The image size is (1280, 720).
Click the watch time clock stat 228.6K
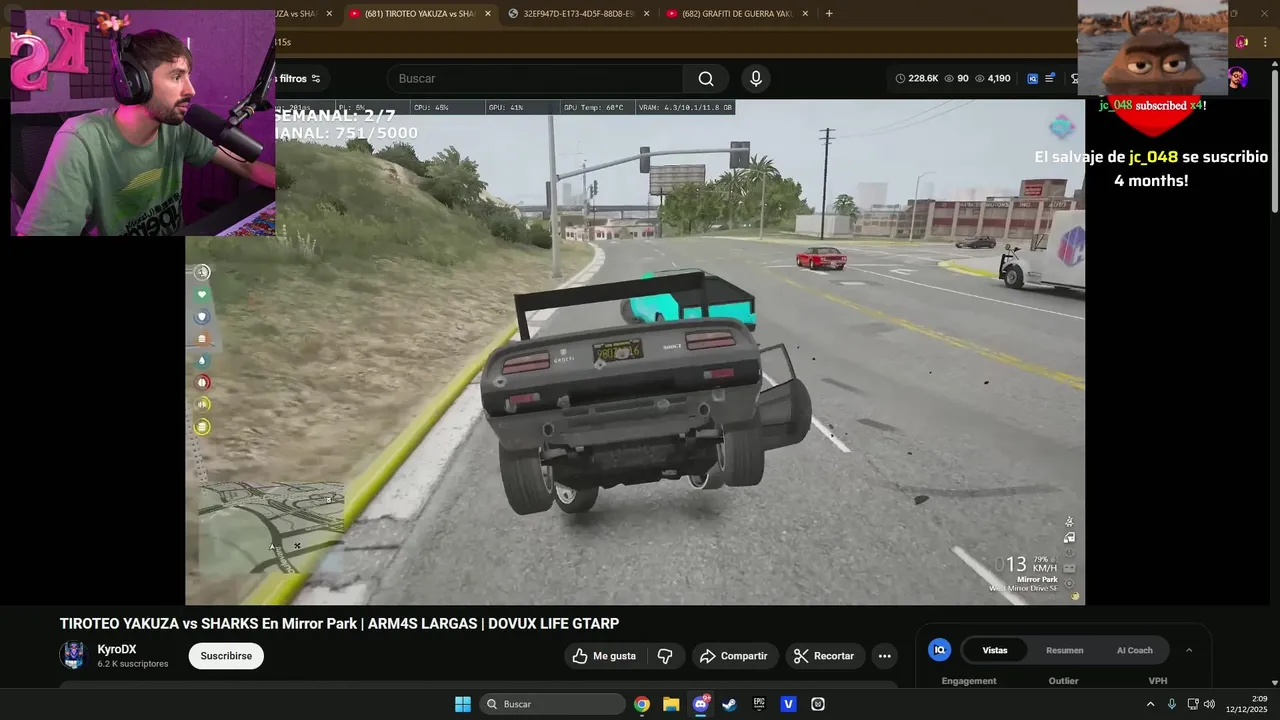[917, 78]
